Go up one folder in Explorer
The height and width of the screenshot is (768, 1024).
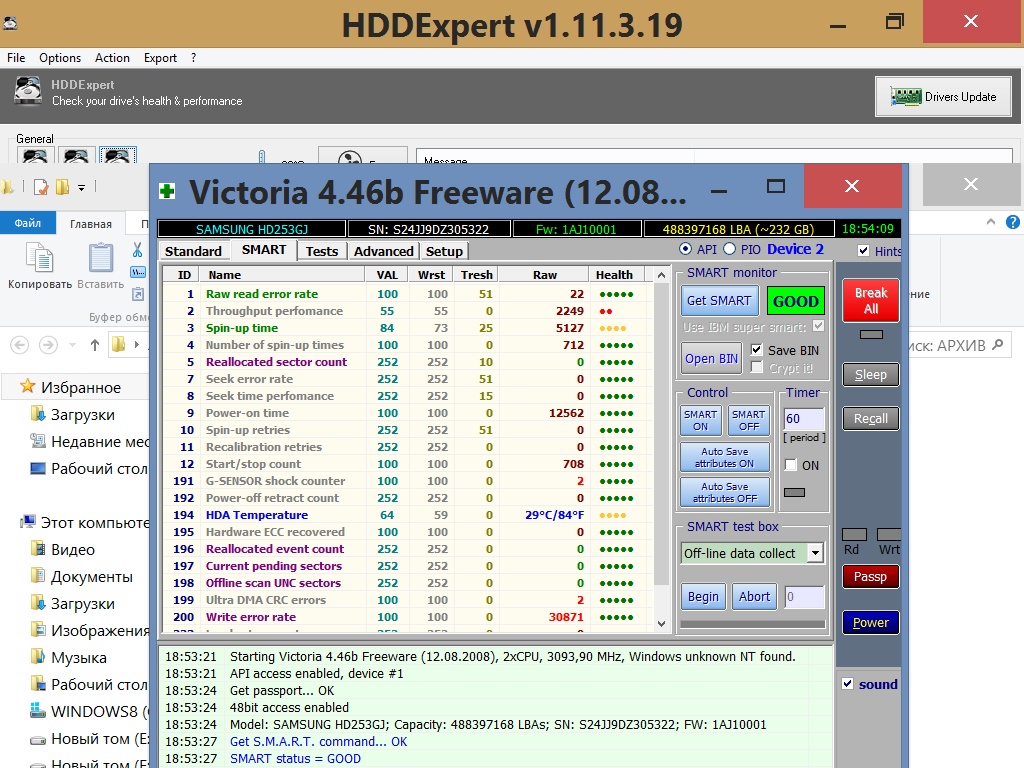[x=95, y=344]
